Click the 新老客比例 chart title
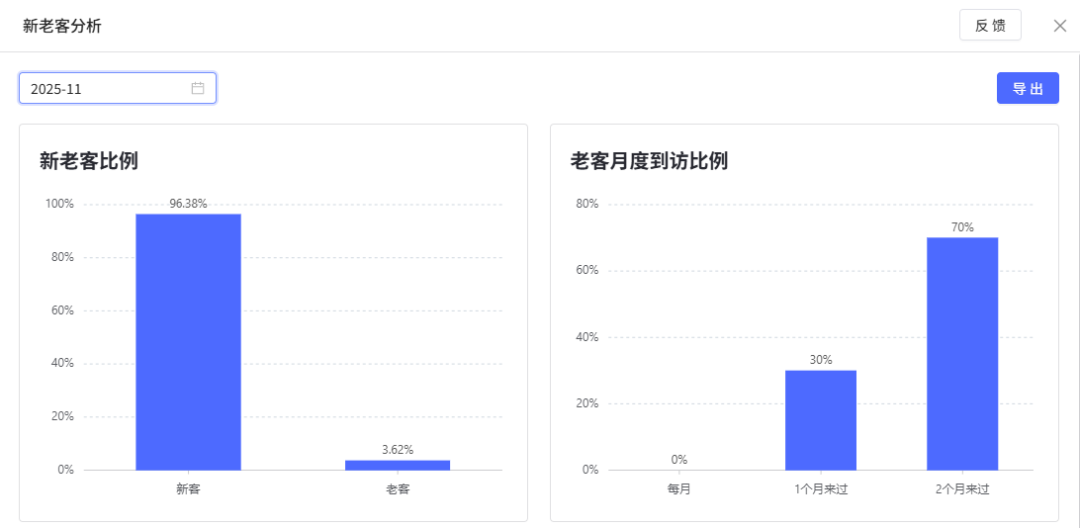Image resolution: width=1080 pixels, height=528 pixels. pyautogui.click(x=88, y=161)
